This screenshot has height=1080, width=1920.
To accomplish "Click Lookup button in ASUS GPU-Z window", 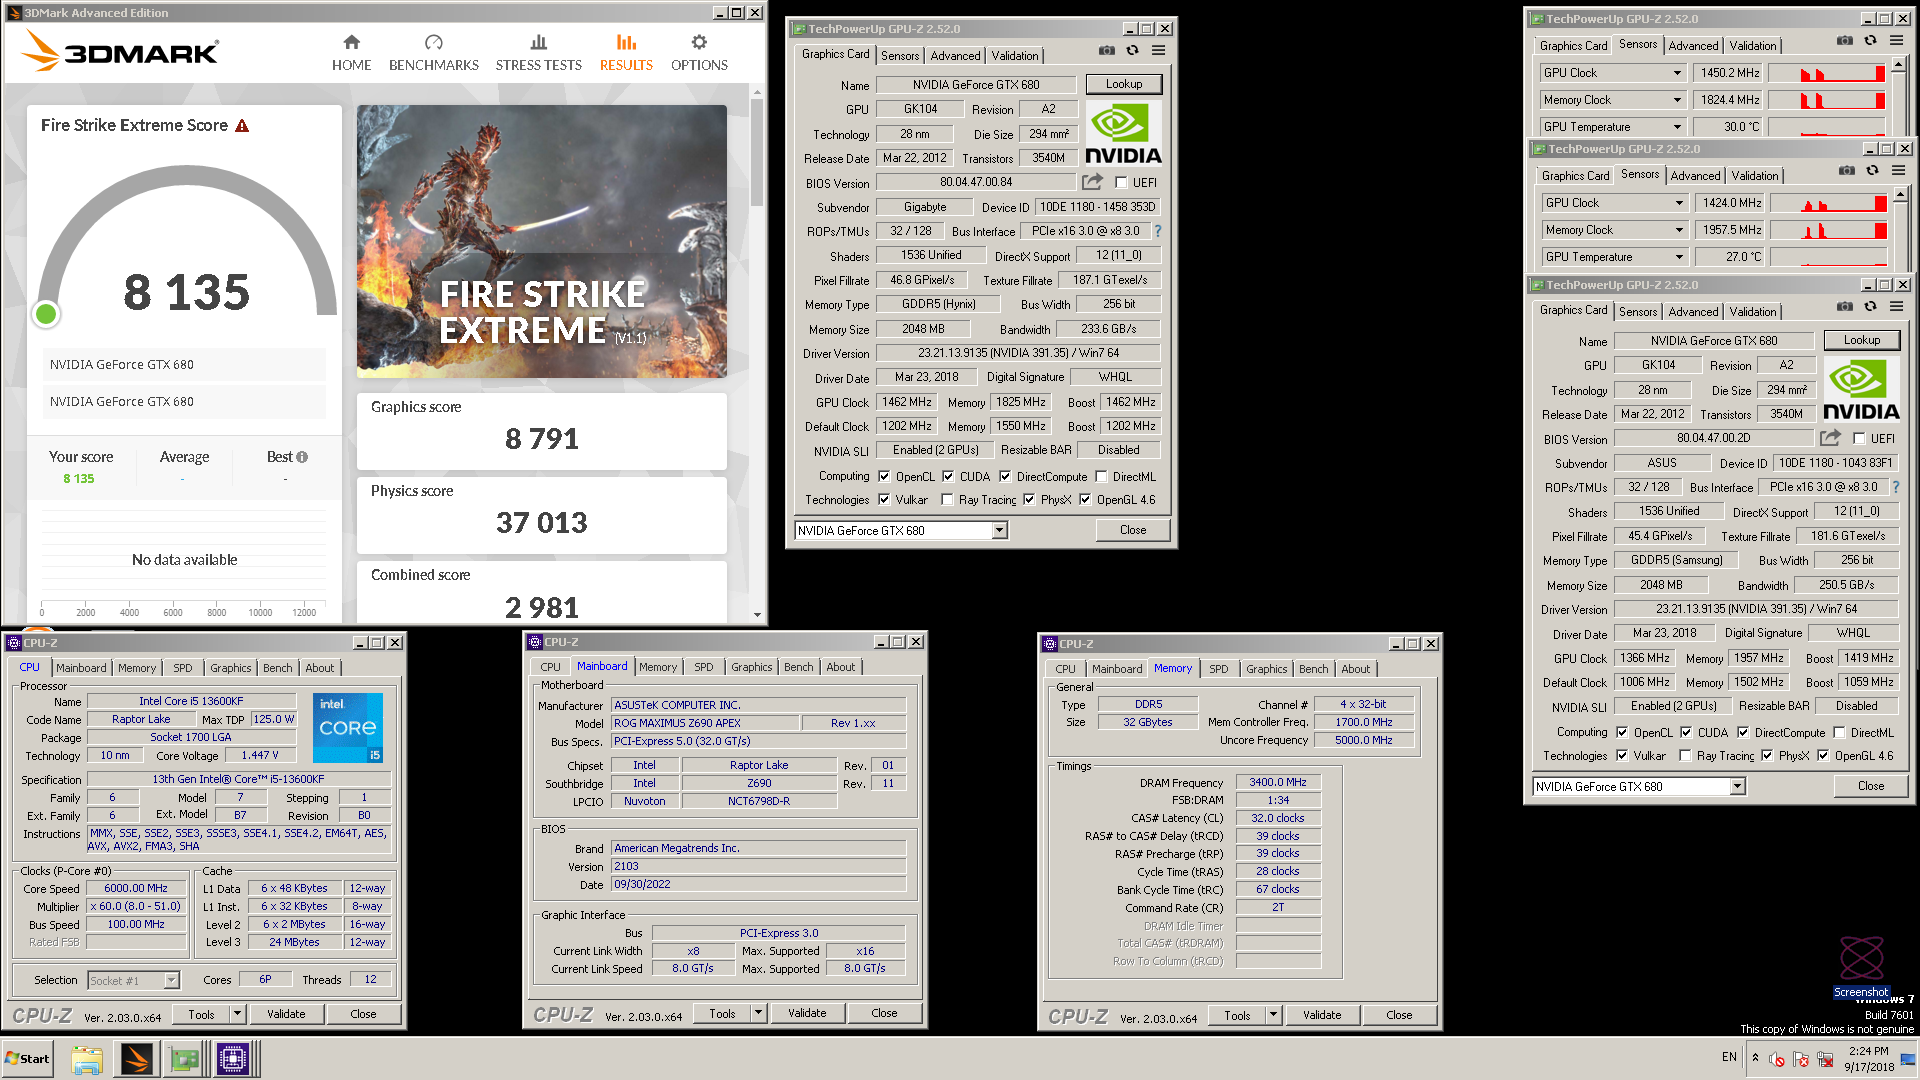I will point(1862,340).
